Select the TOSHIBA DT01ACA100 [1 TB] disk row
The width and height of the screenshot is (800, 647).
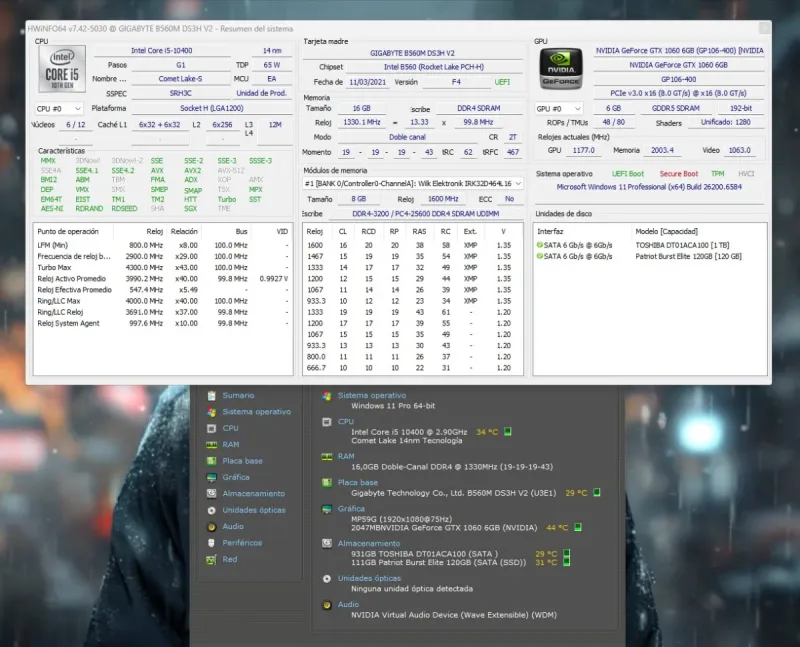tap(649, 245)
